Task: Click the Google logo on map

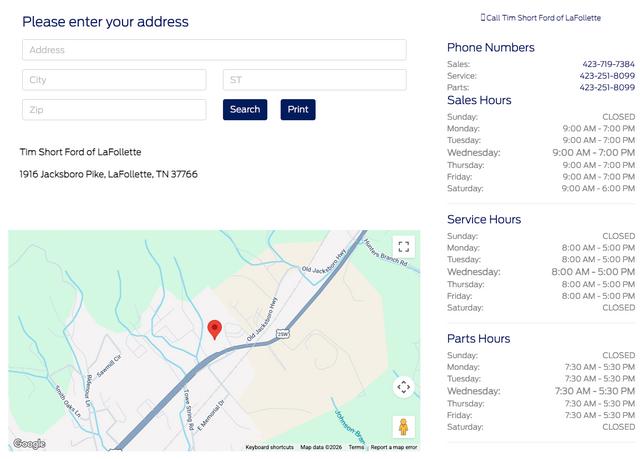Action: (29, 443)
